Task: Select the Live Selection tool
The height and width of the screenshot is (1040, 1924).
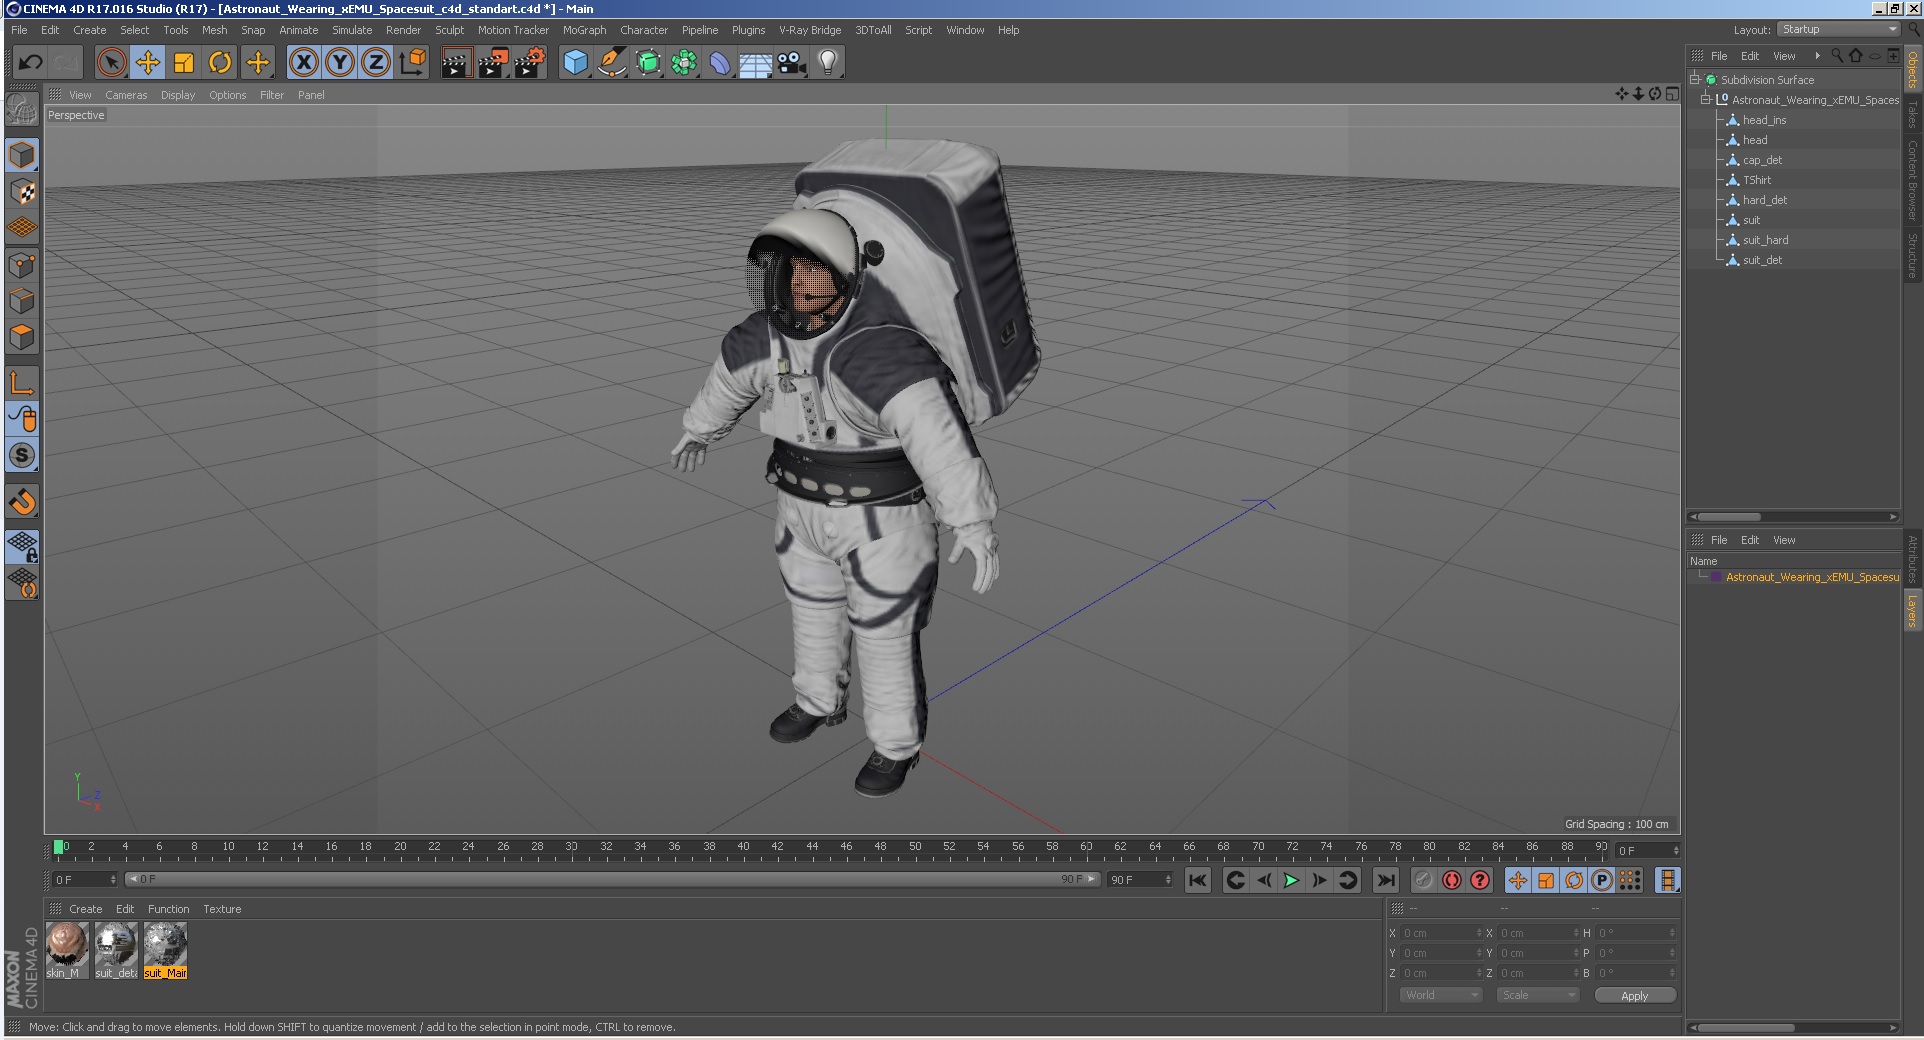Action: [x=112, y=63]
